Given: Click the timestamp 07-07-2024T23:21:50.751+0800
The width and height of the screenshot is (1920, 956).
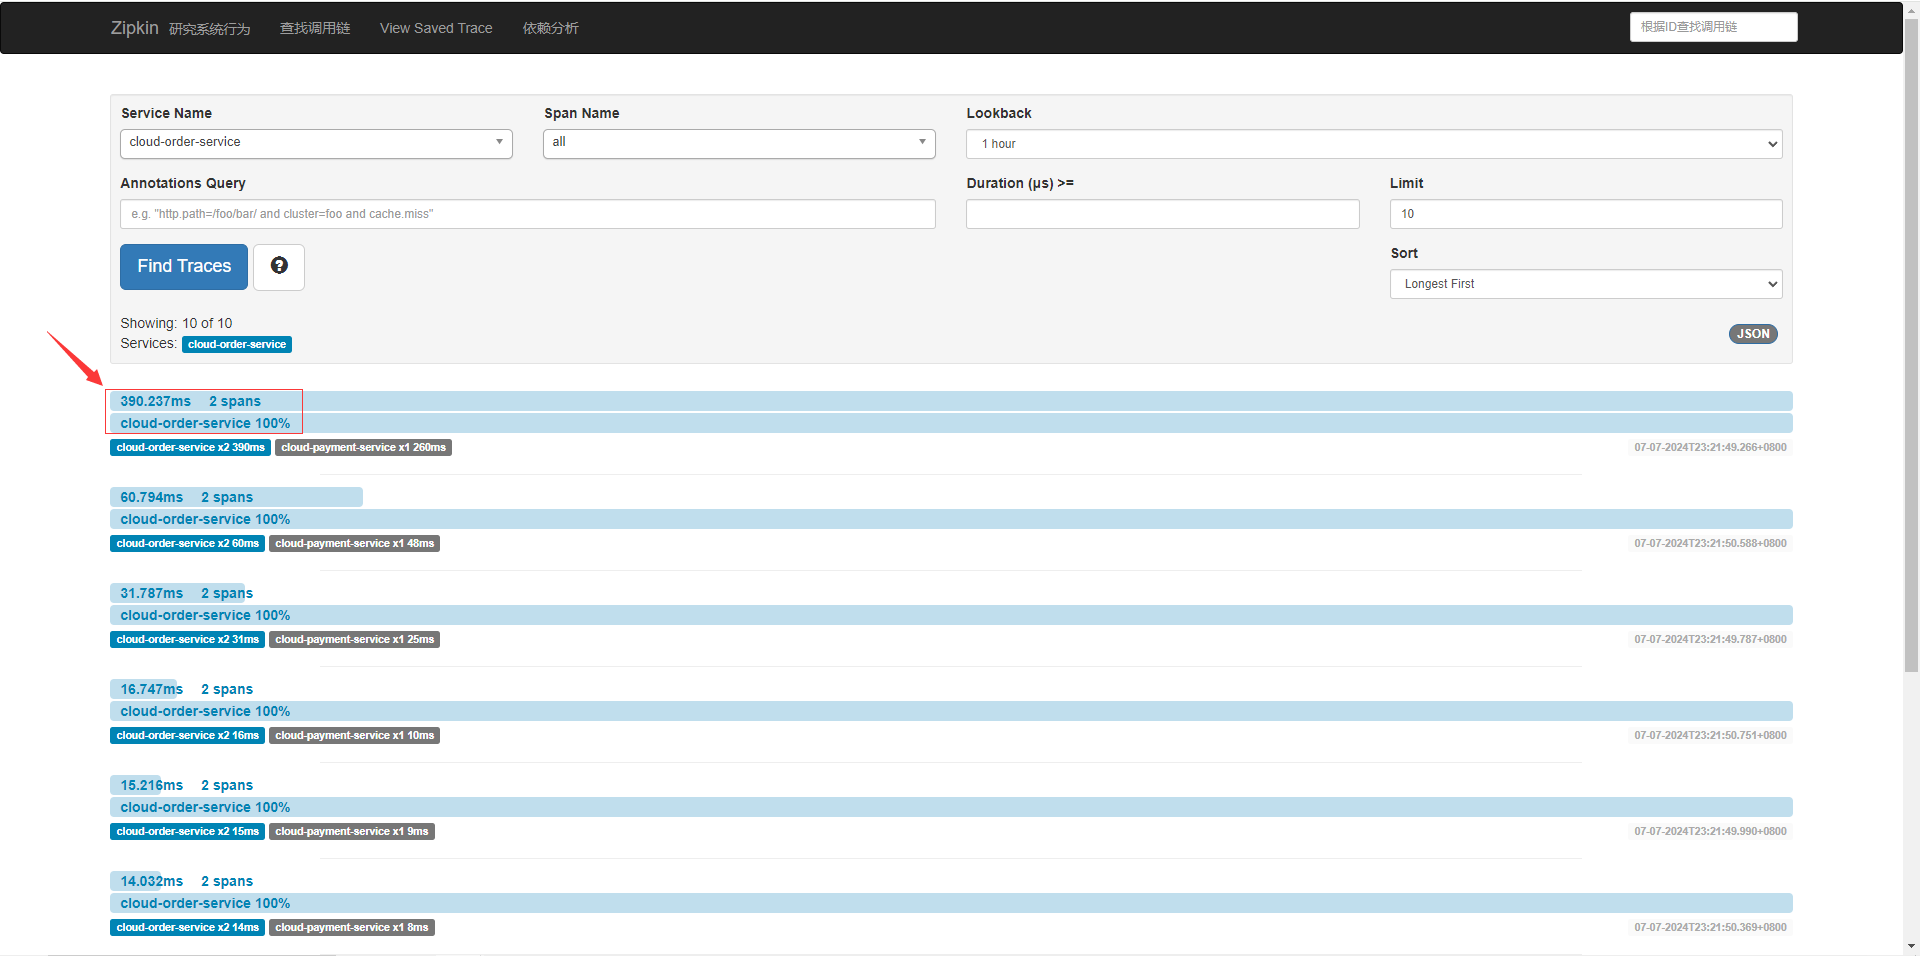Looking at the screenshot, I should [1710, 735].
